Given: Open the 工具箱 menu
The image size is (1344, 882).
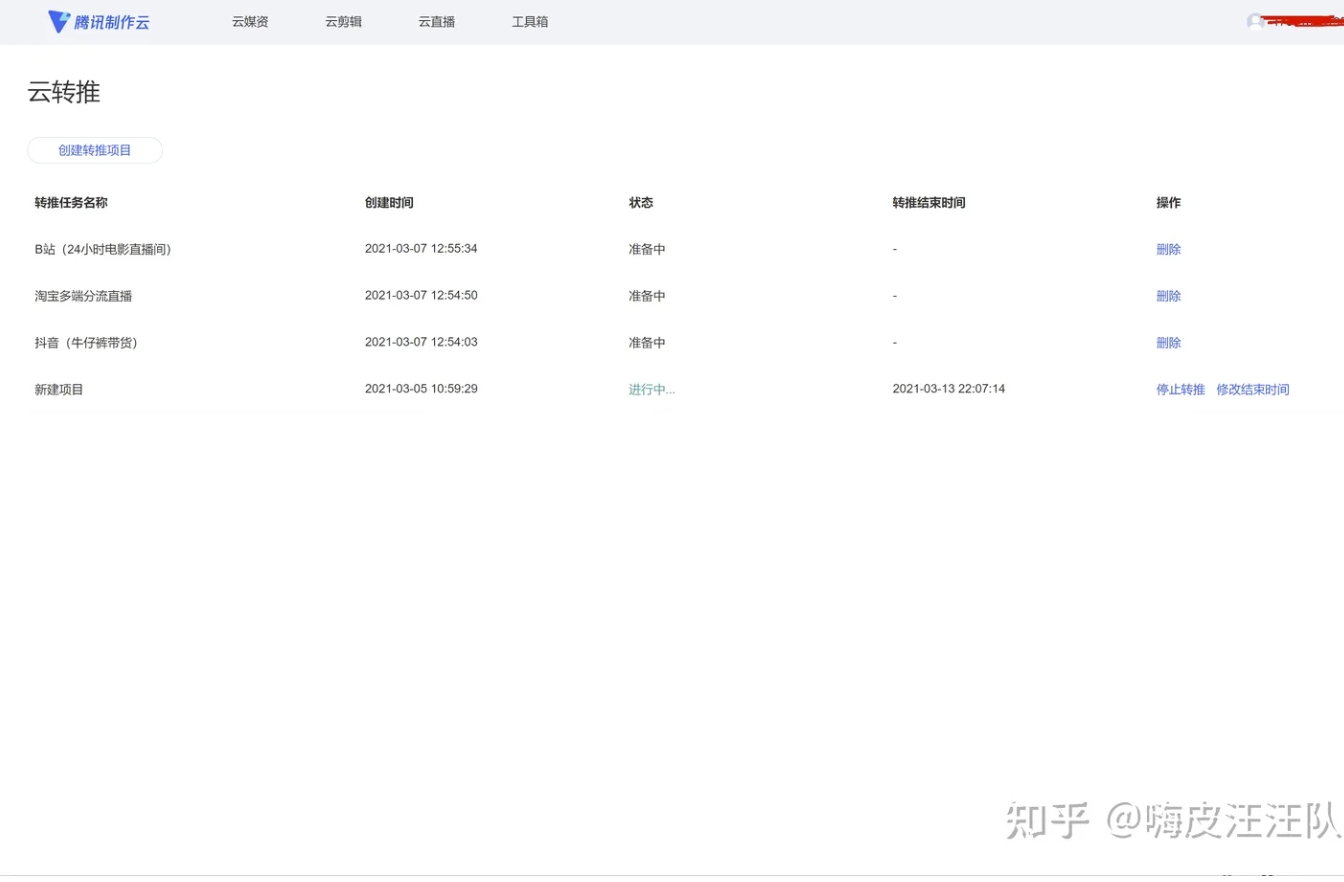Looking at the screenshot, I should click(530, 22).
